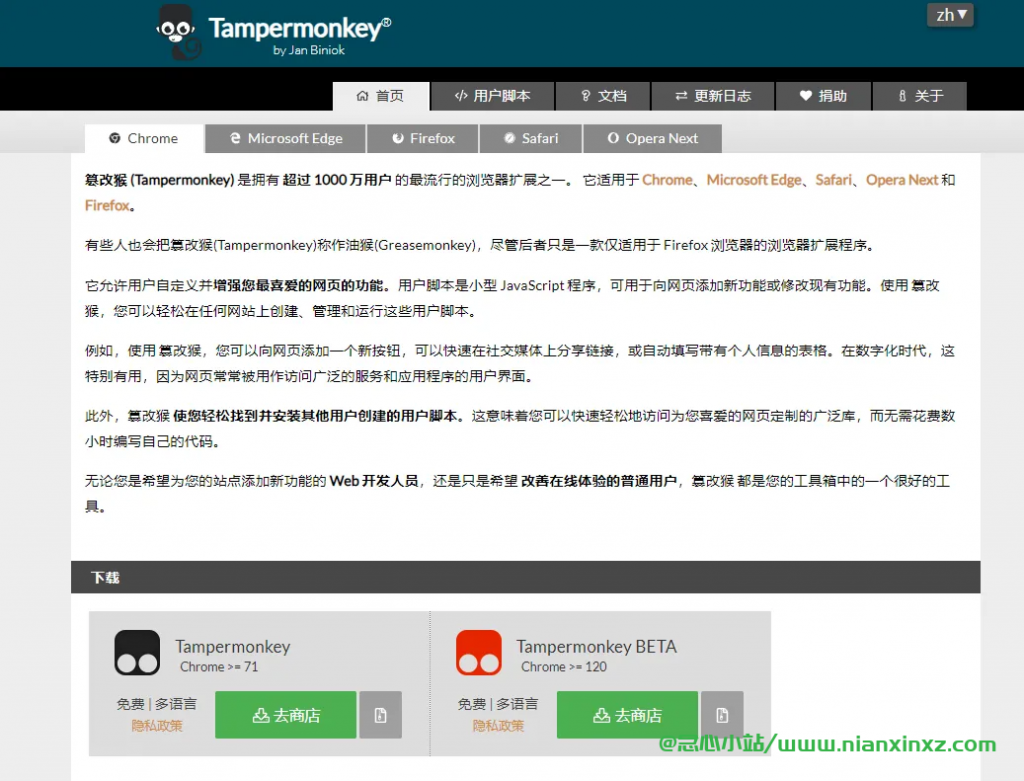Image resolution: width=1024 pixels, height=781 pixels.
Task: Click the bold "Web 开发人员" text
Action: point(374,481)
